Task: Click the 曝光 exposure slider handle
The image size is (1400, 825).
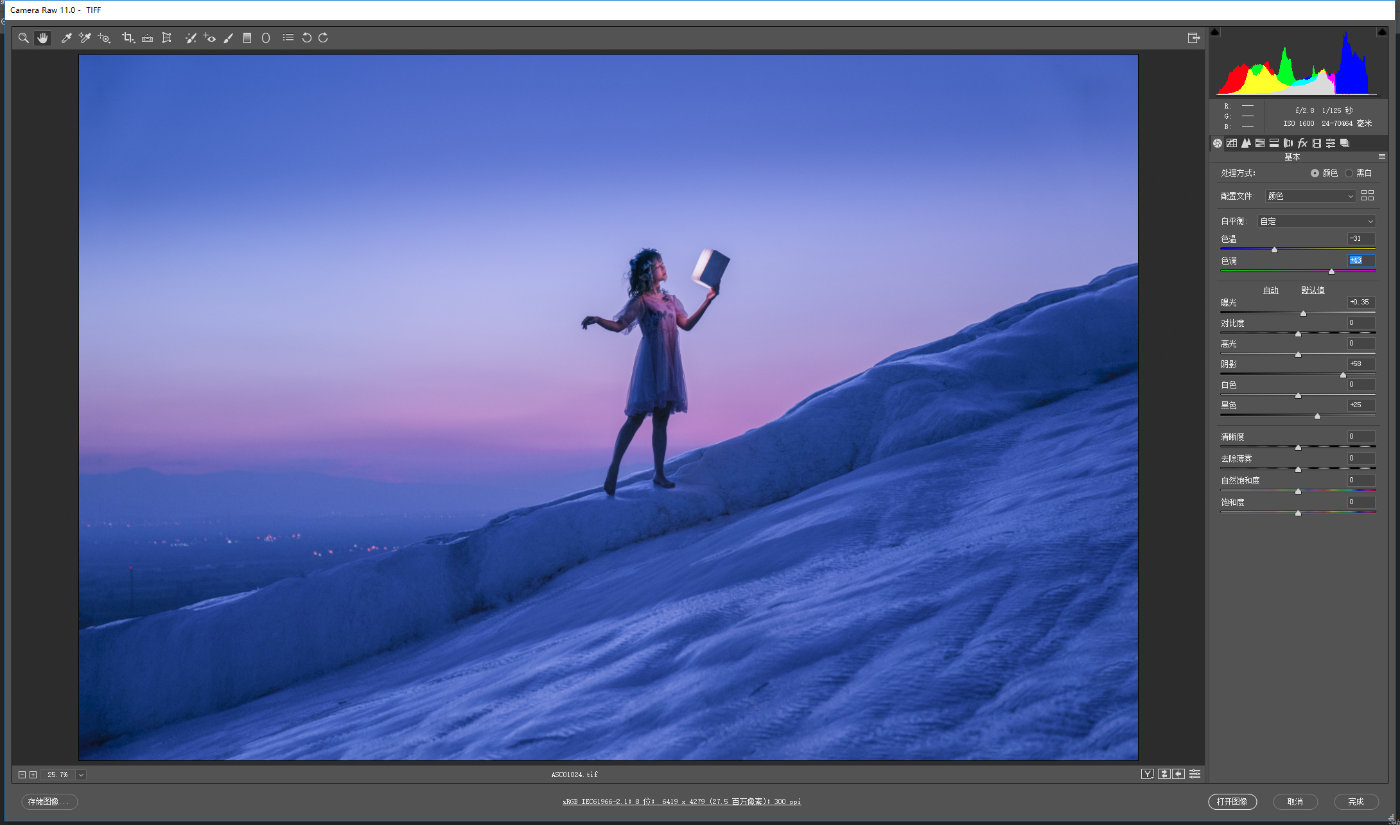Action: 1303,313
